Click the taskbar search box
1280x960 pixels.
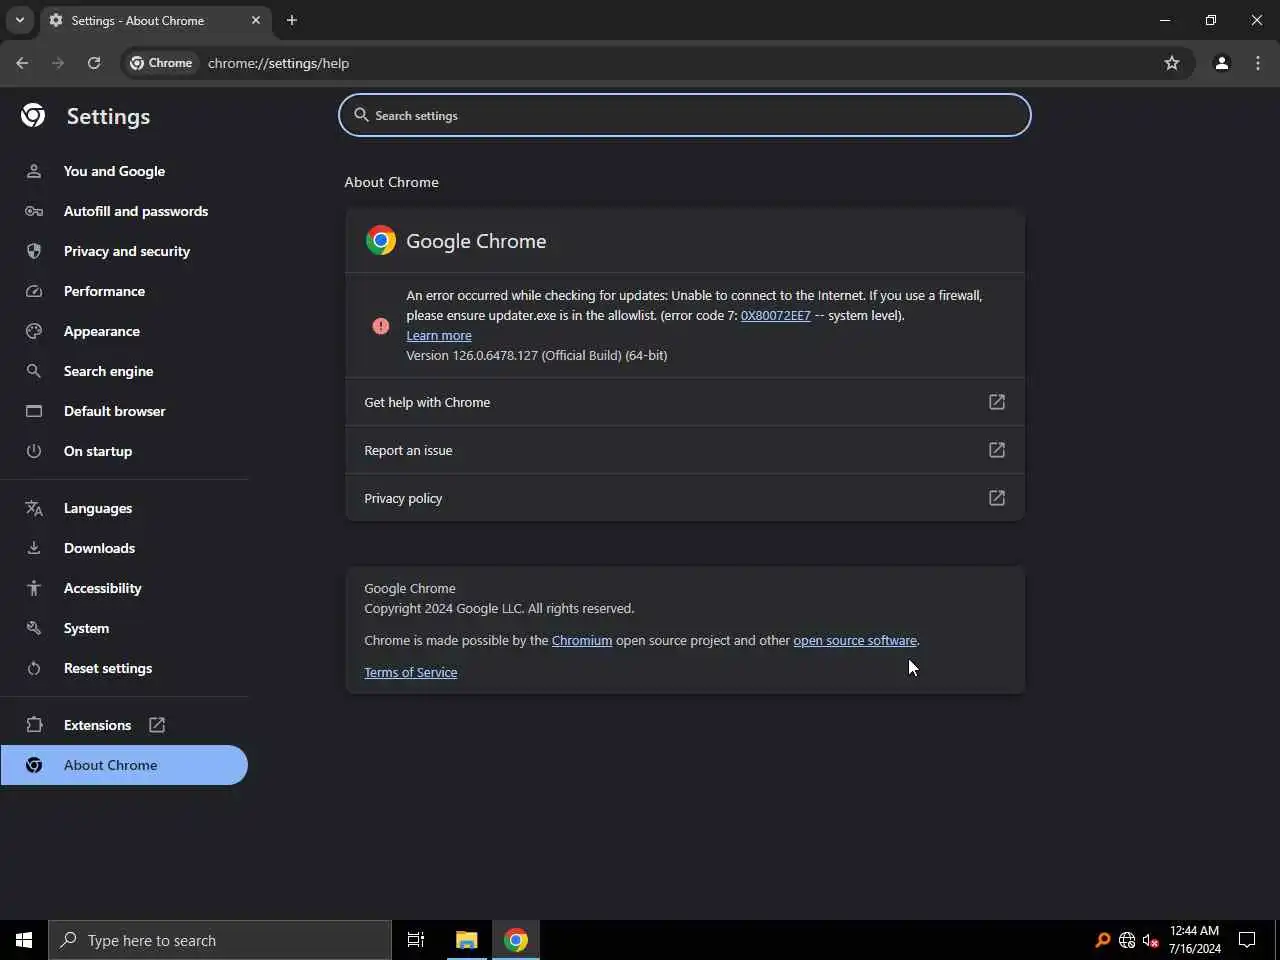point(220,940)
